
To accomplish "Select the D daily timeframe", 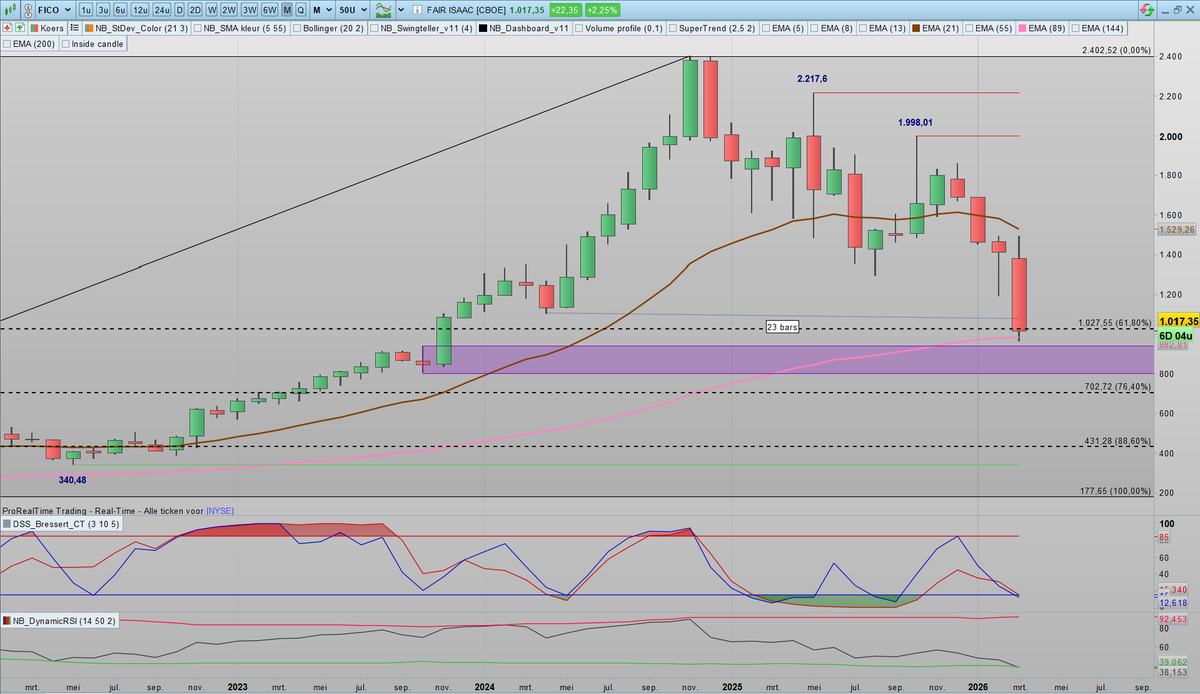I will click(180, 10).
